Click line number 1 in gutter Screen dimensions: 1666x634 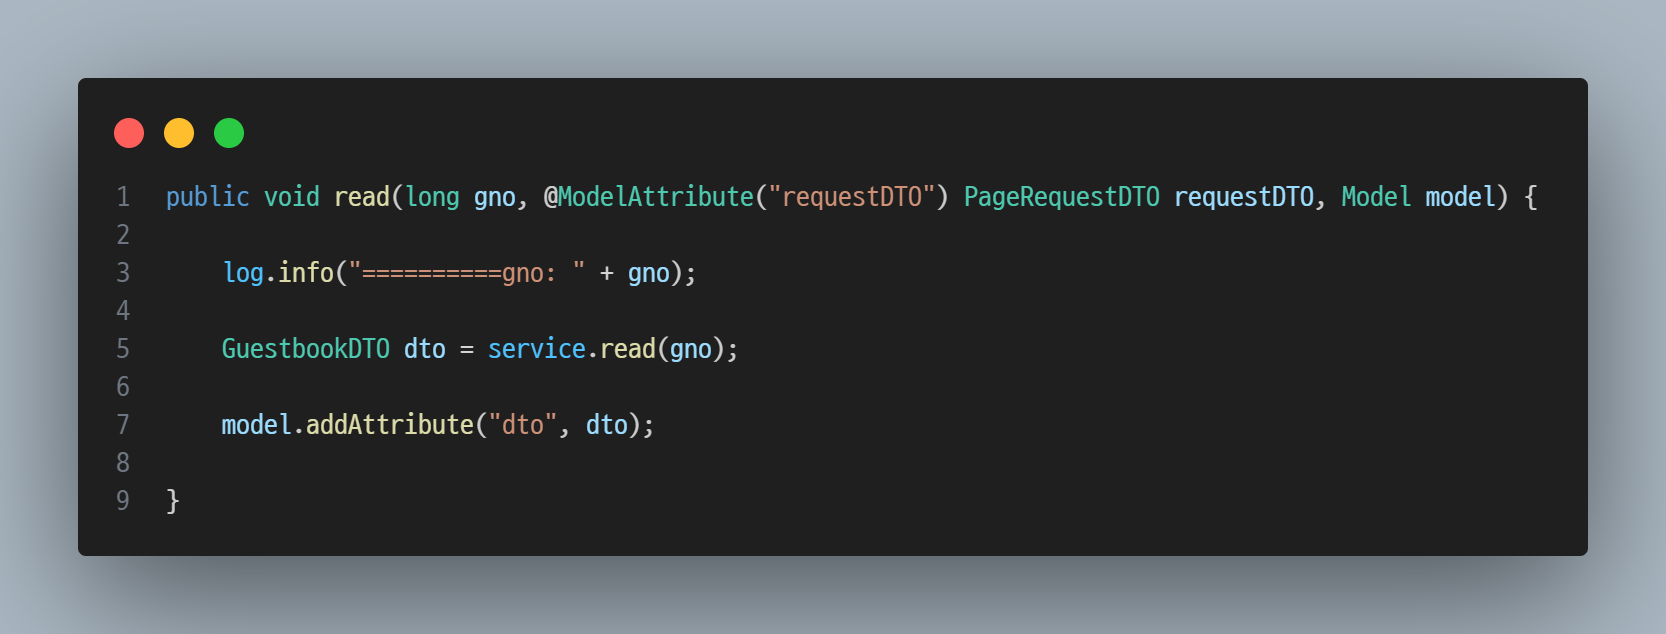click(x=123, y=197)
